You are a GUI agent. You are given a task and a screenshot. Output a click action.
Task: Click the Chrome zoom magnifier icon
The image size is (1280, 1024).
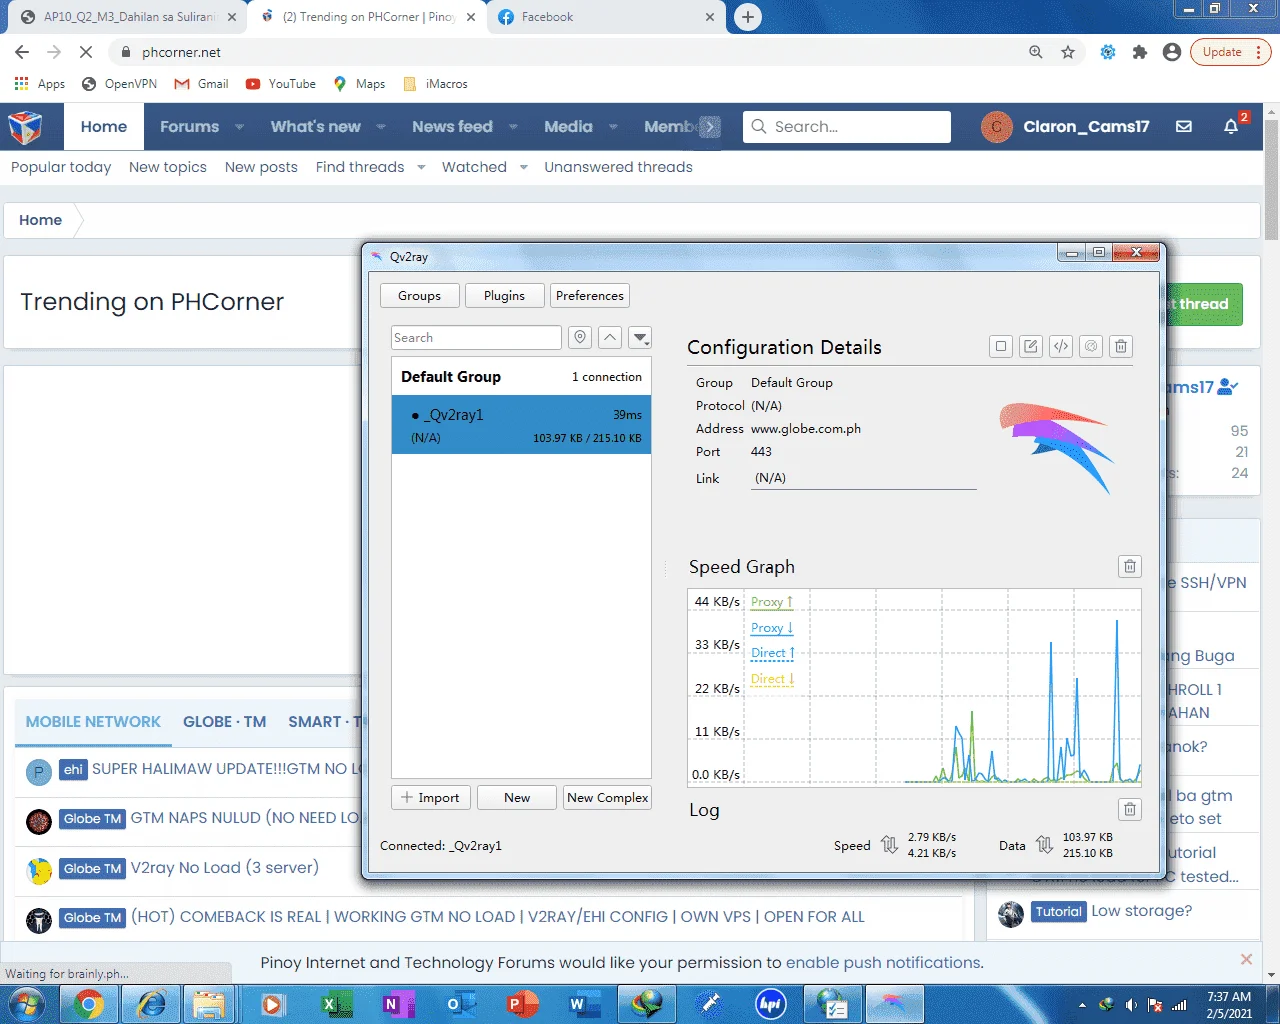point(1036,52)
